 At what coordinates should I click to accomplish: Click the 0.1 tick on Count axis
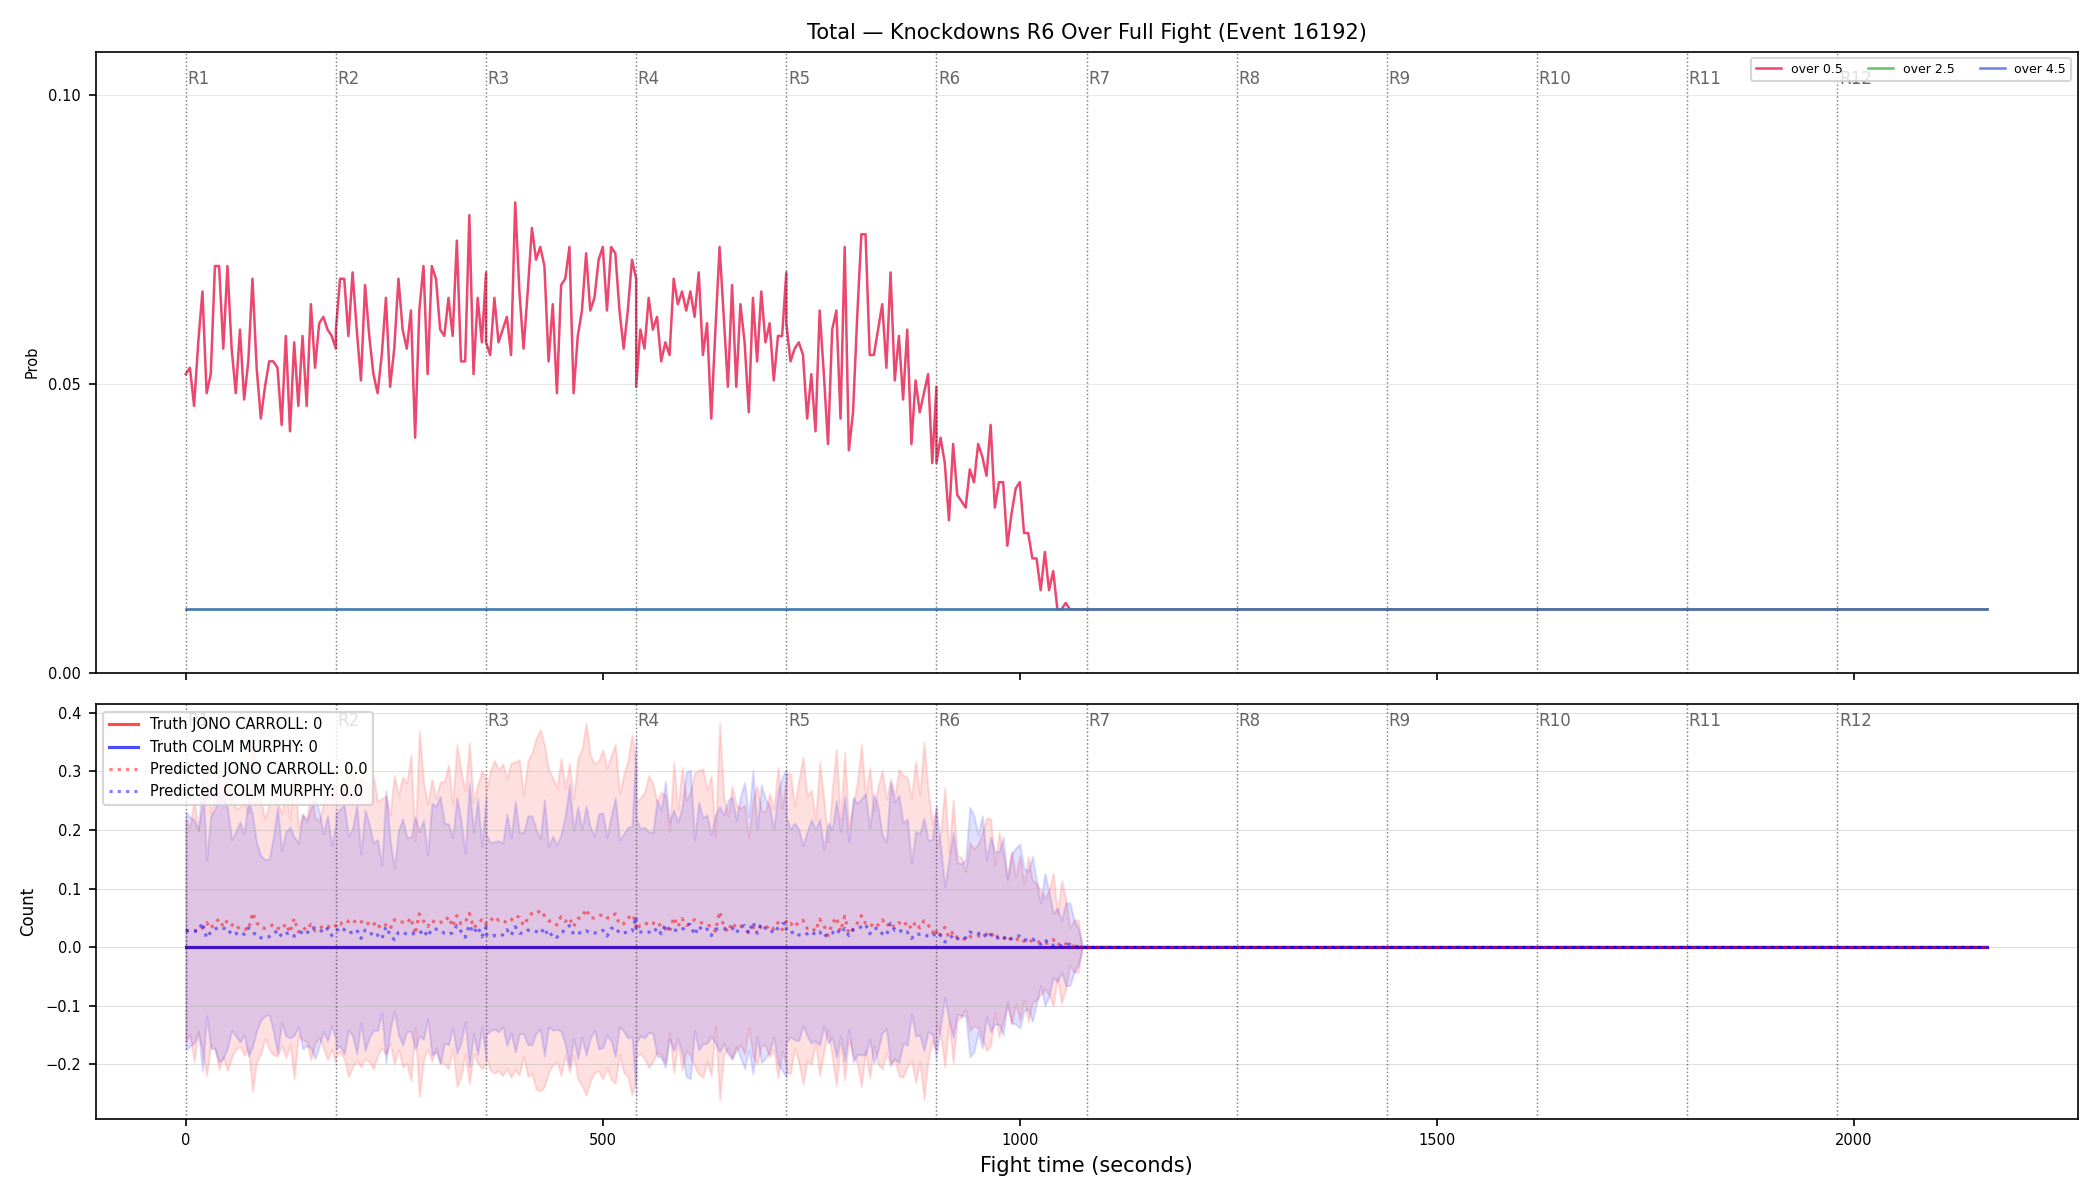pos(69,890)
